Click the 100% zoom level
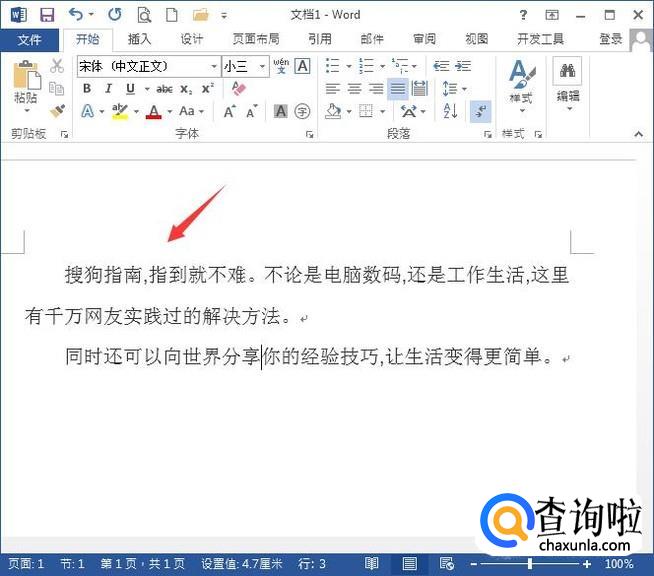The height and width of the screenshot is (576, 654). point(619,564)
